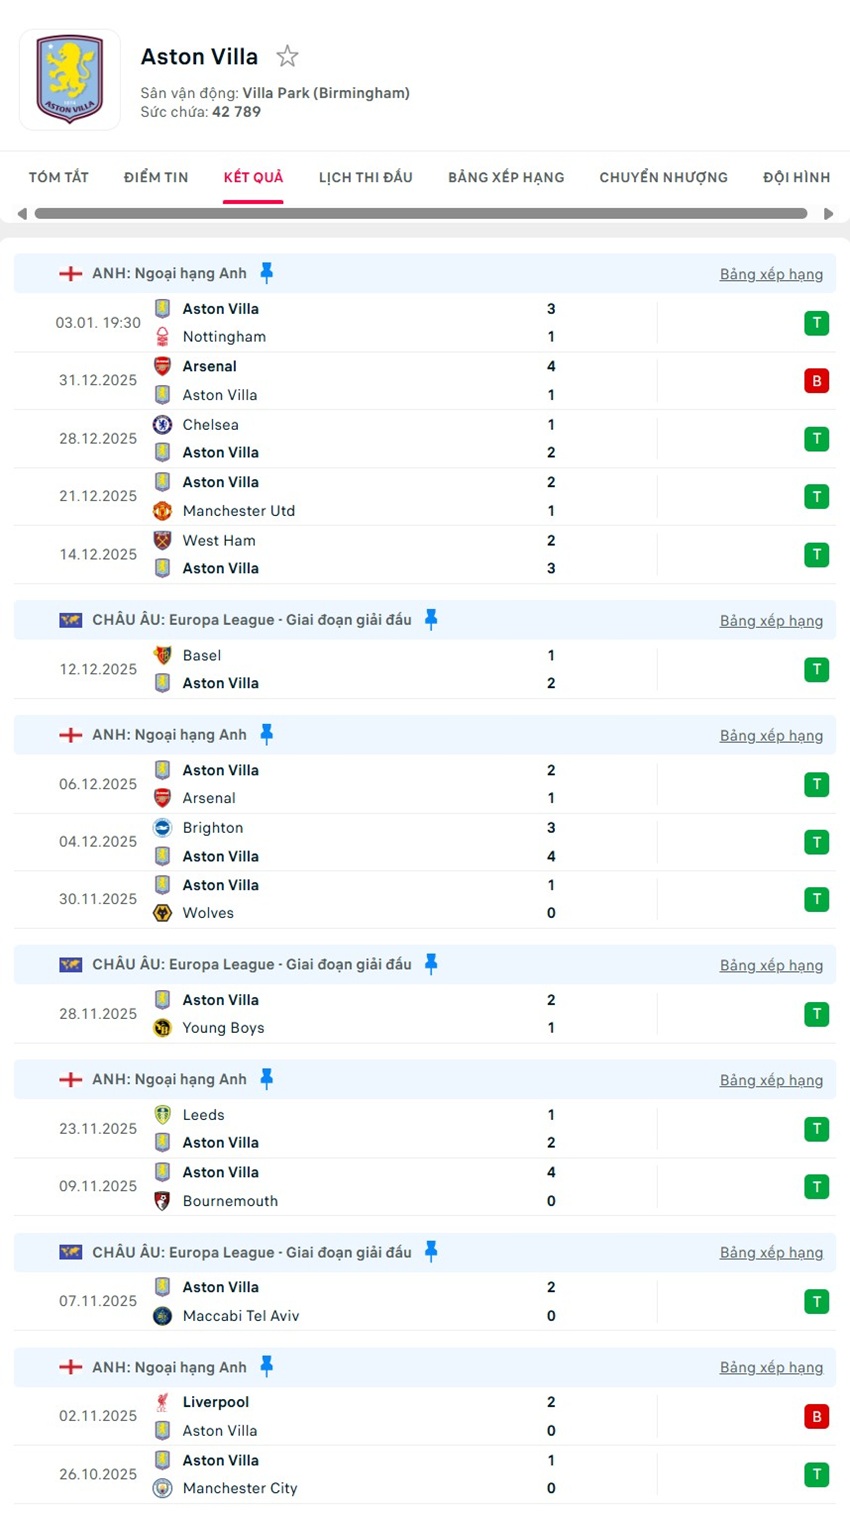This screenshot has width=850, height=1513.
Task: Click Arsenal's team logo
Action: tap(162, 366)
